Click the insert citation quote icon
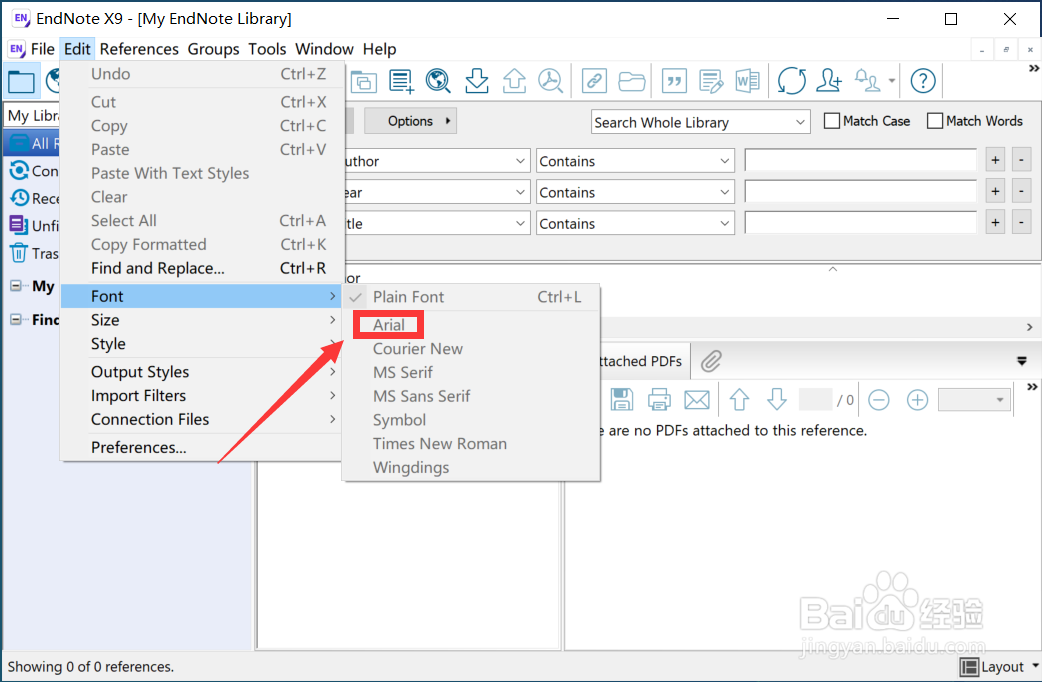 (674, 81)
